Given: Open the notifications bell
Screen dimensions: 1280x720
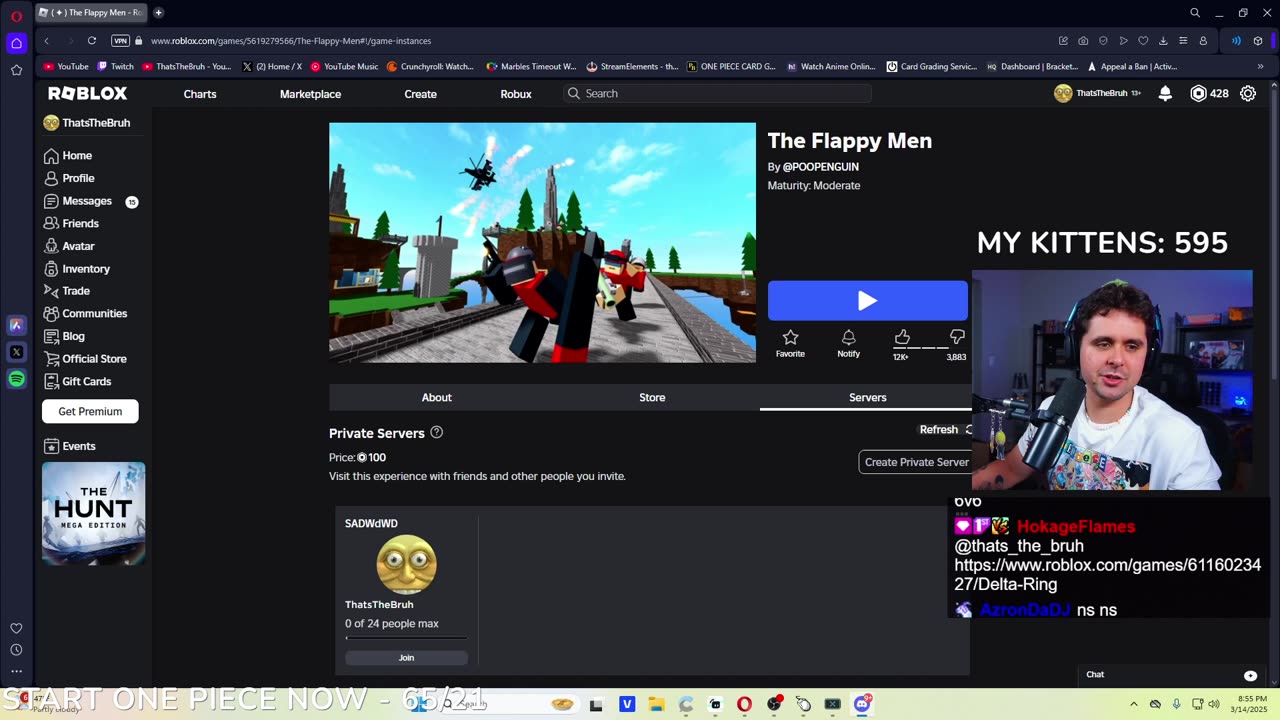Looking at the screenshot, I should 1165,93.
